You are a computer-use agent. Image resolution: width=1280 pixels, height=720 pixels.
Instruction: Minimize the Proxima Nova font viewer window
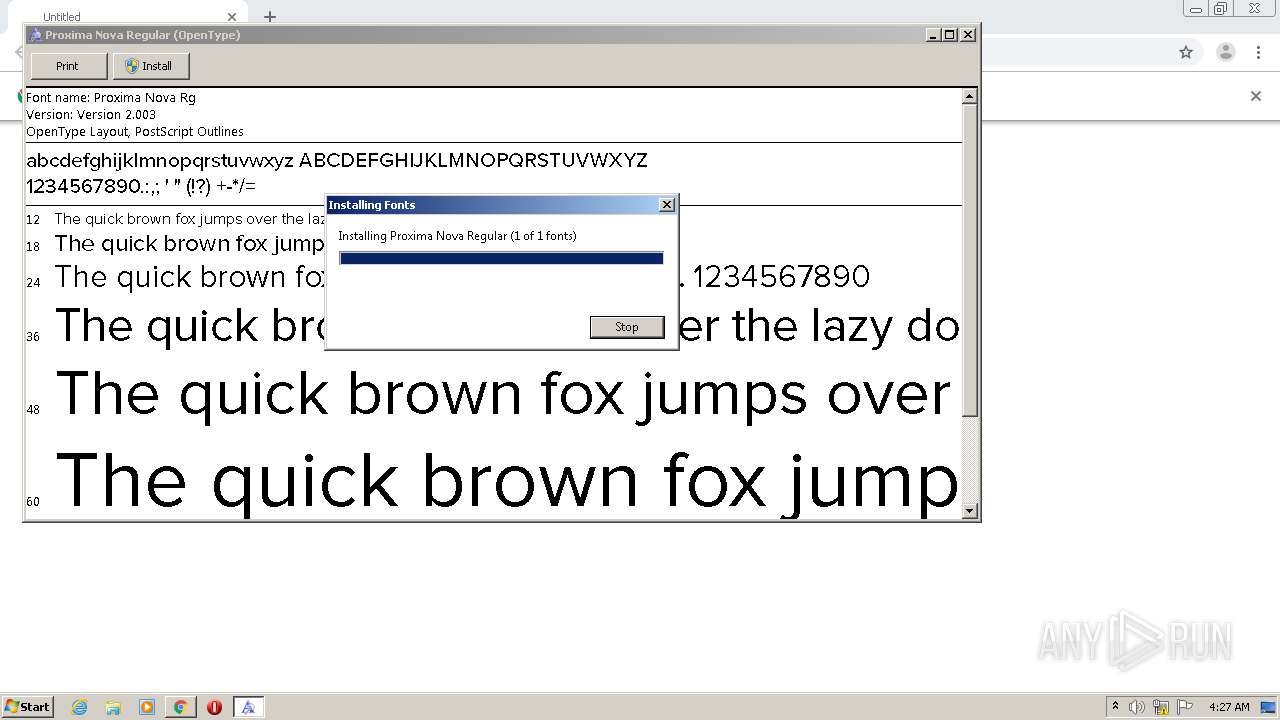tap(933, 35)
